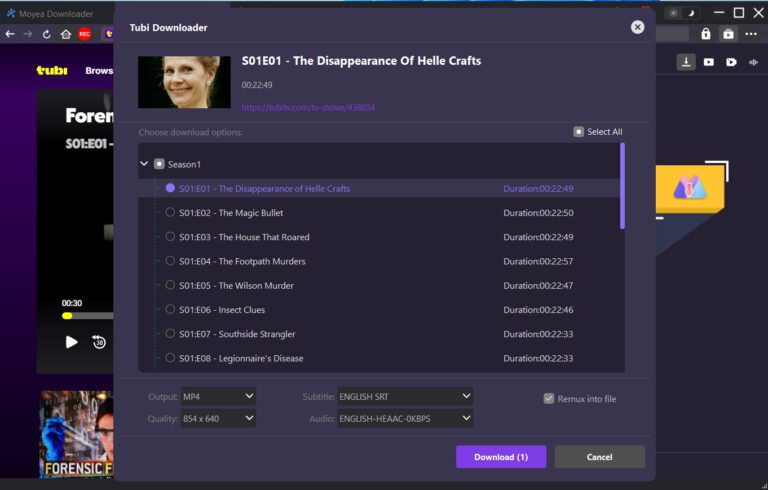Open the video library icon
The width and height of the screenshot is (768, 490).
708,62
